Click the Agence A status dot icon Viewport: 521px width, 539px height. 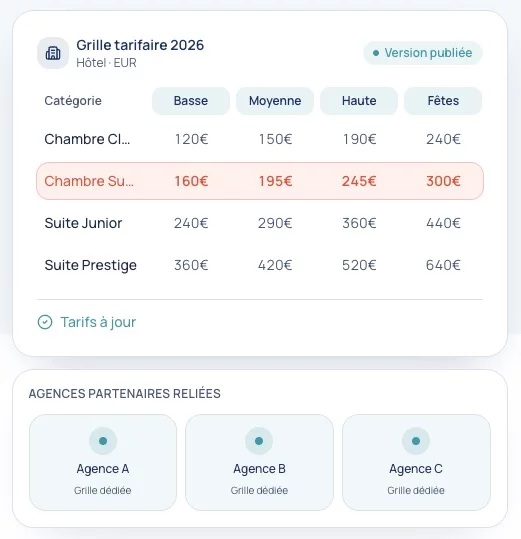[x=103, y=441]
